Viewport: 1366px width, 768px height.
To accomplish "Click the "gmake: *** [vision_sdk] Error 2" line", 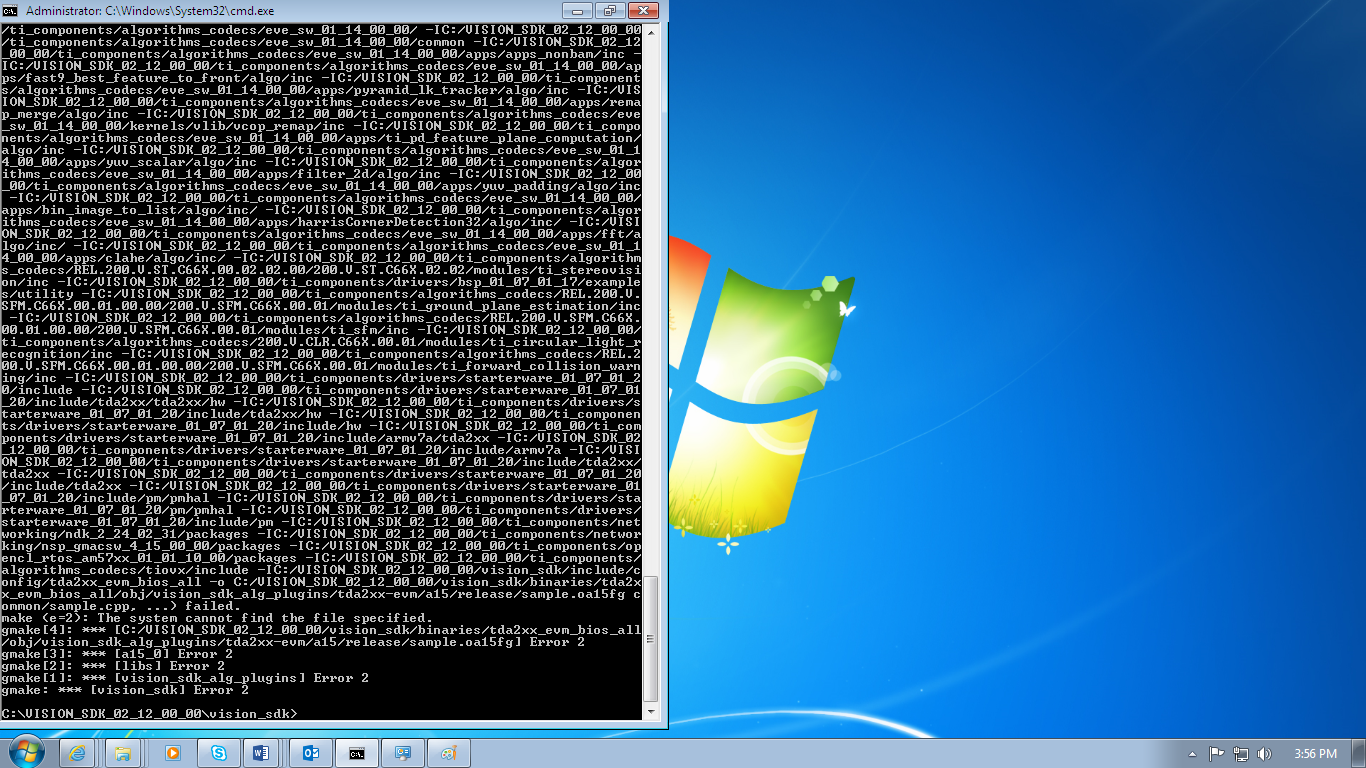I will [x=125, y=689].
